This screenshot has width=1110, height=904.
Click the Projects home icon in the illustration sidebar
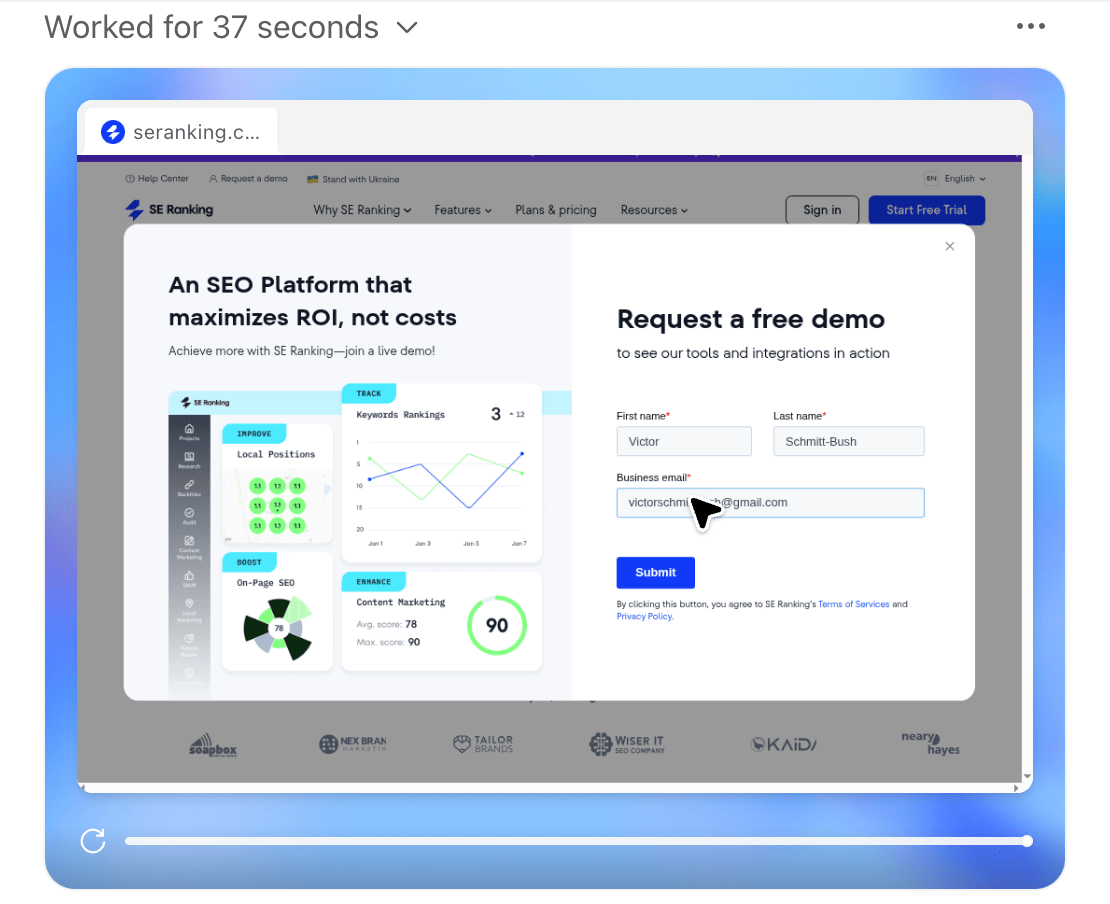189,431
